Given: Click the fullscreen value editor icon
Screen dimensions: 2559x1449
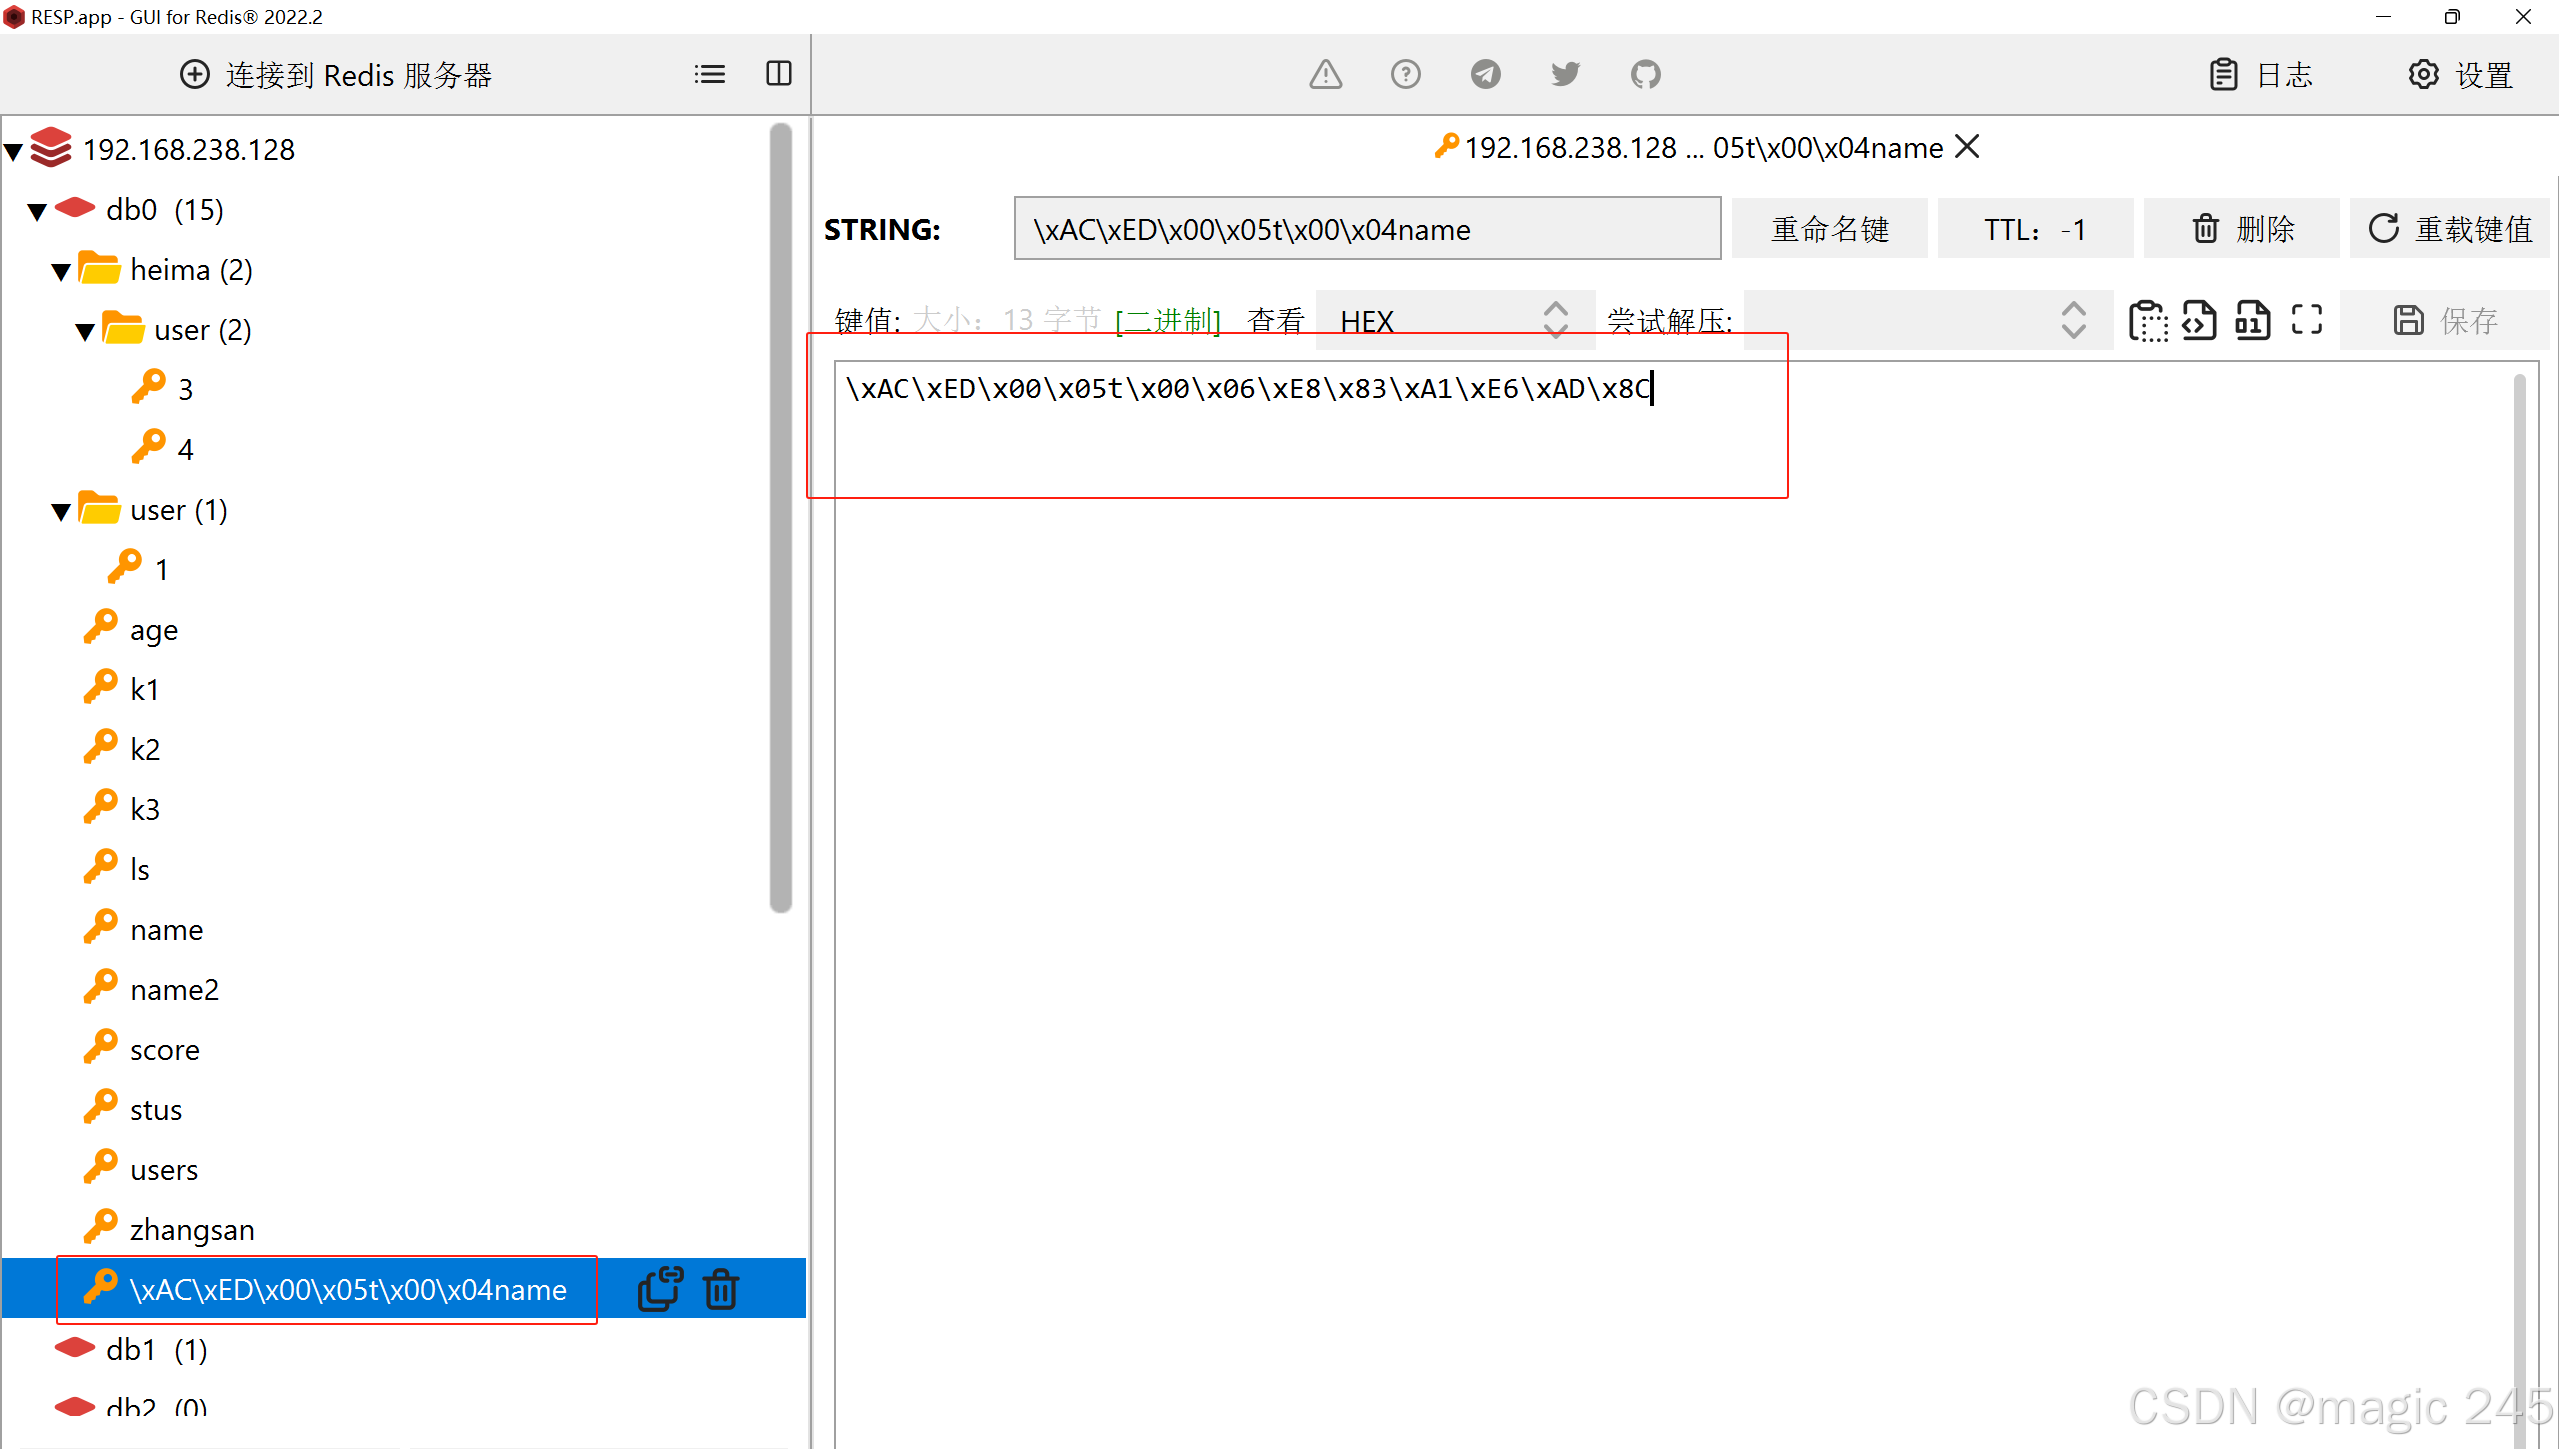Looking at the screenshot, I should [2306, 320].
